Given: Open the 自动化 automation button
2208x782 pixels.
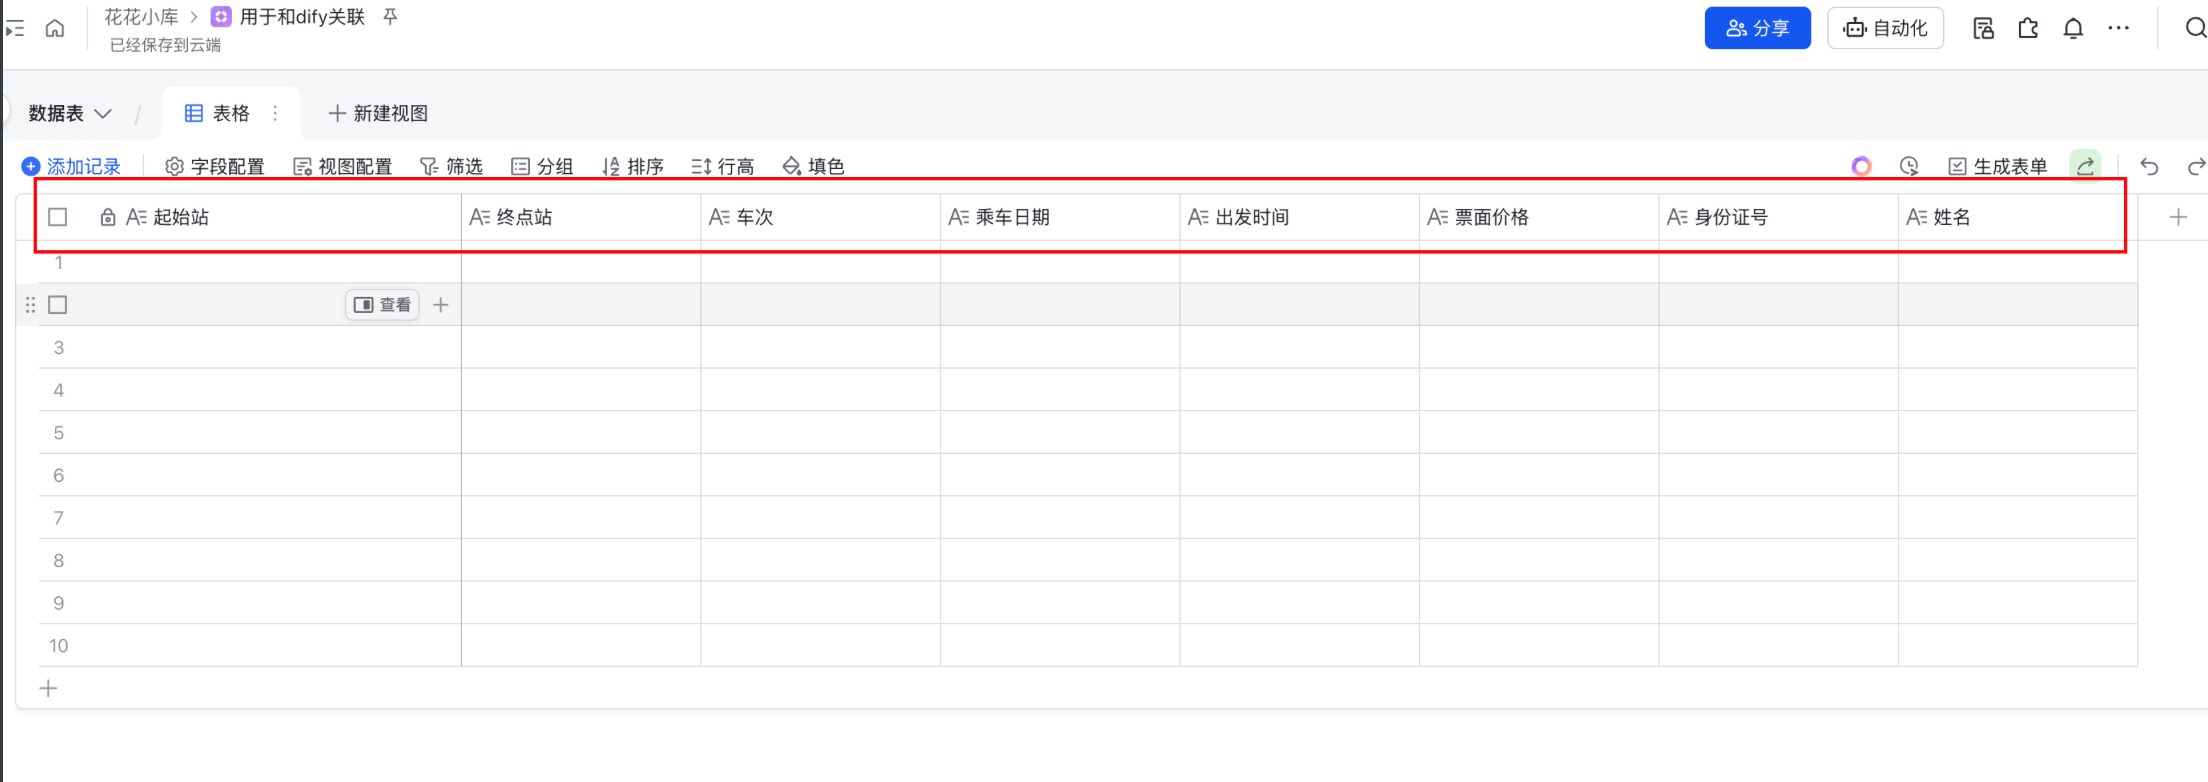Looking at the screenshot, I should pyautogui.click(x=1885, y=28).
